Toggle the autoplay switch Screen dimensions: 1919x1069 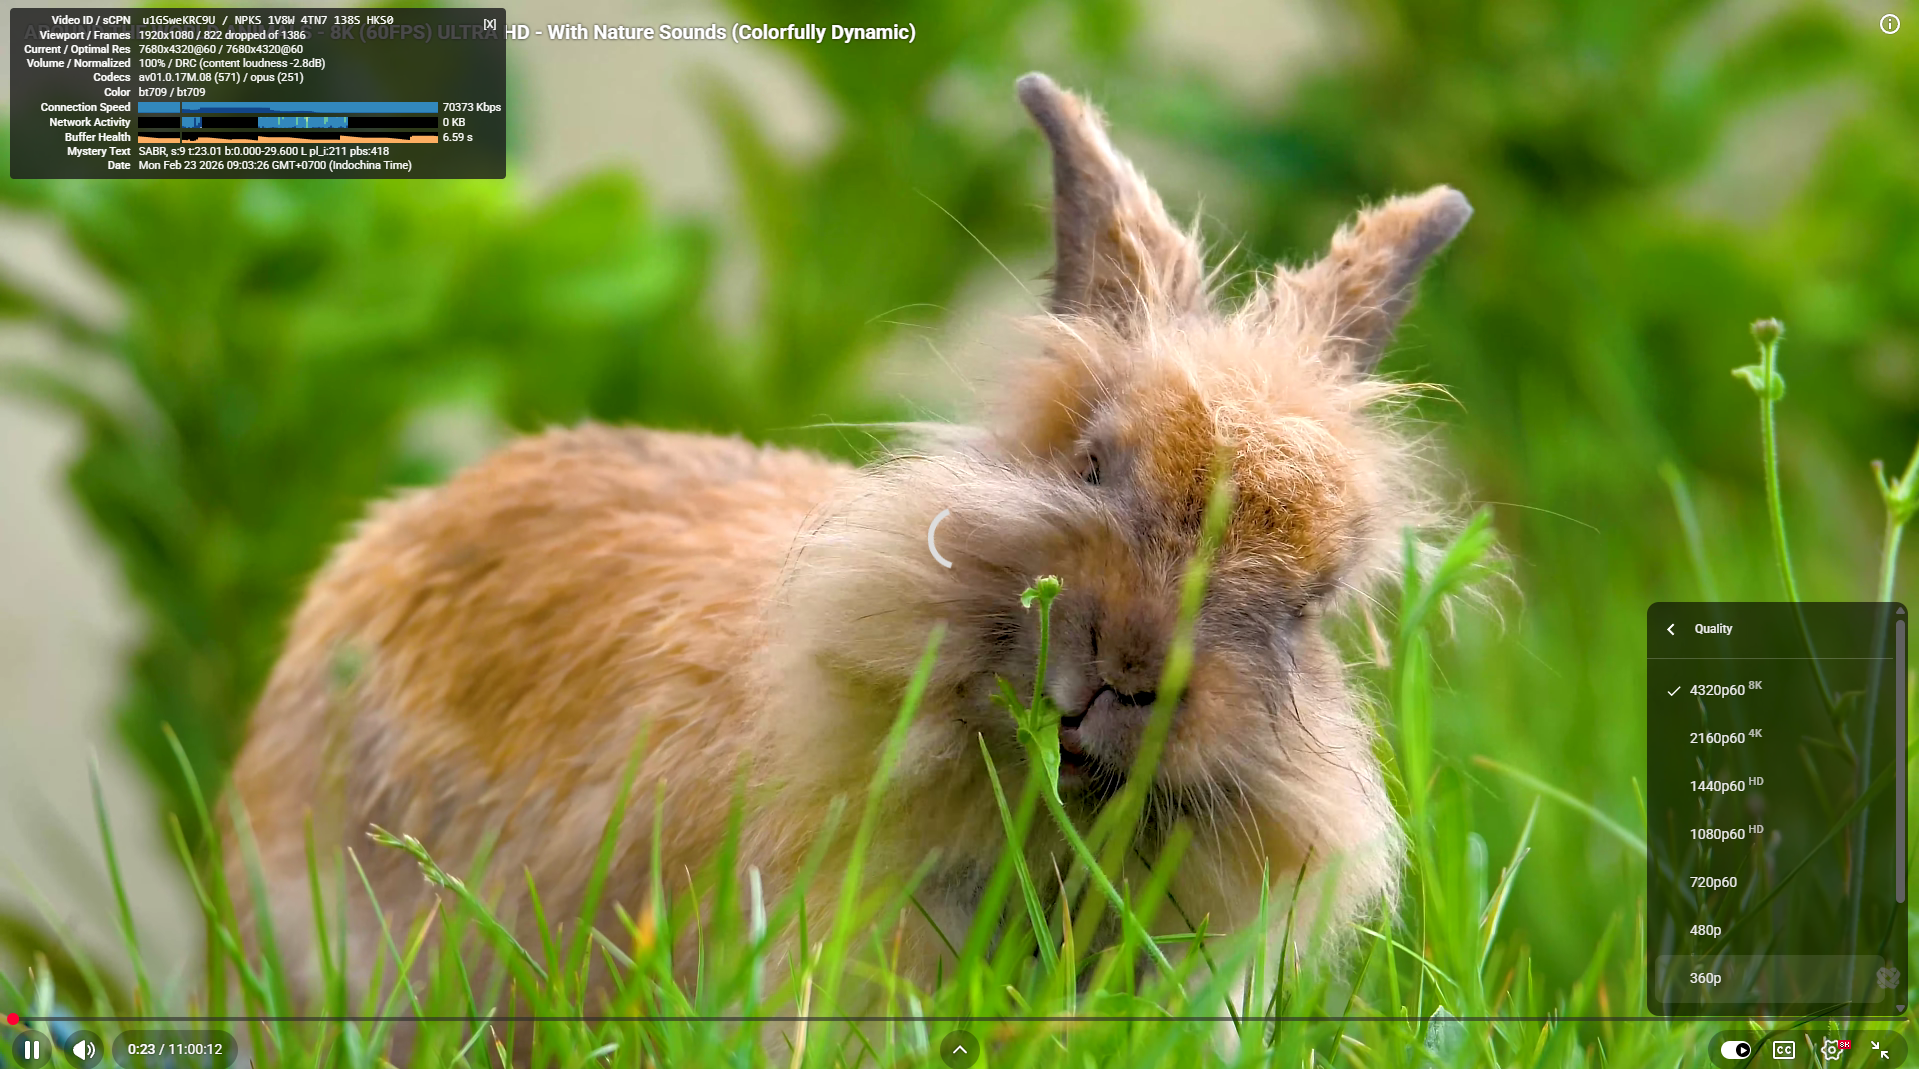coord(1735,1049)
